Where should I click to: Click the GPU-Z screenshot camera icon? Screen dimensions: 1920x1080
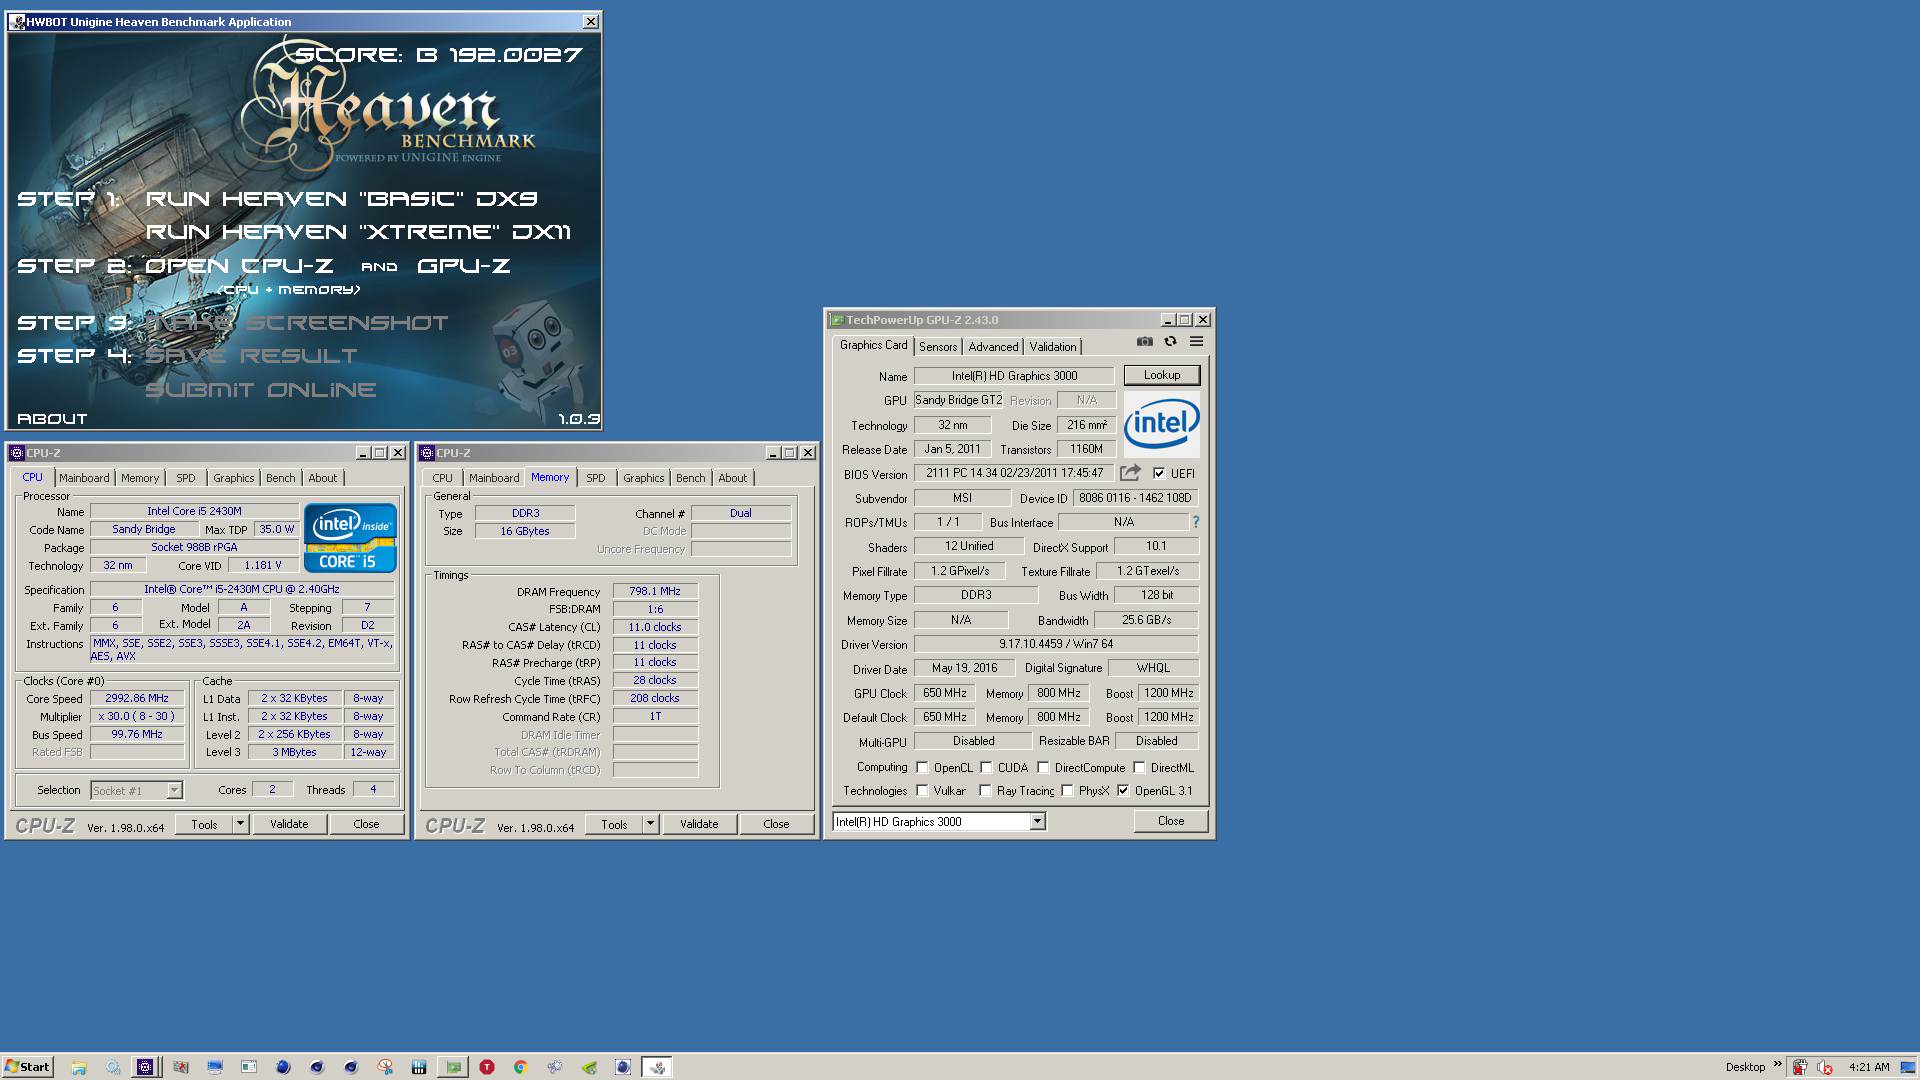click(x=1144, y=342)
